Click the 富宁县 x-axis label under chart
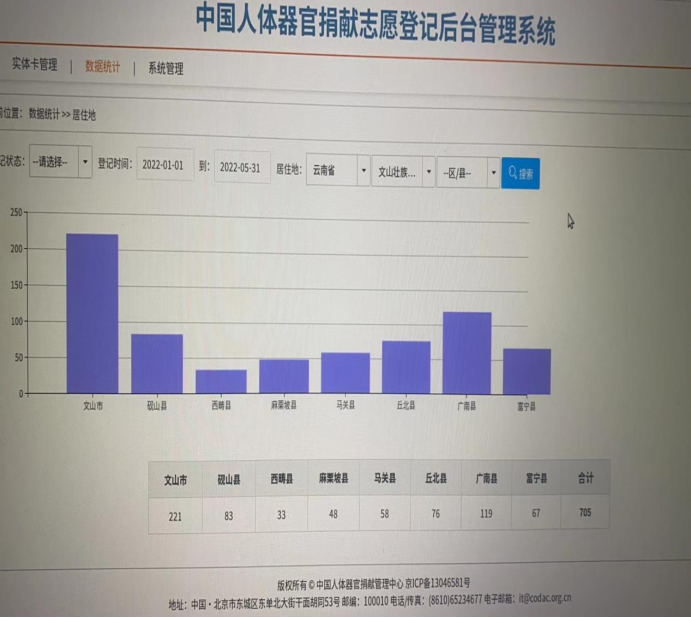 (x=527, y=406)
